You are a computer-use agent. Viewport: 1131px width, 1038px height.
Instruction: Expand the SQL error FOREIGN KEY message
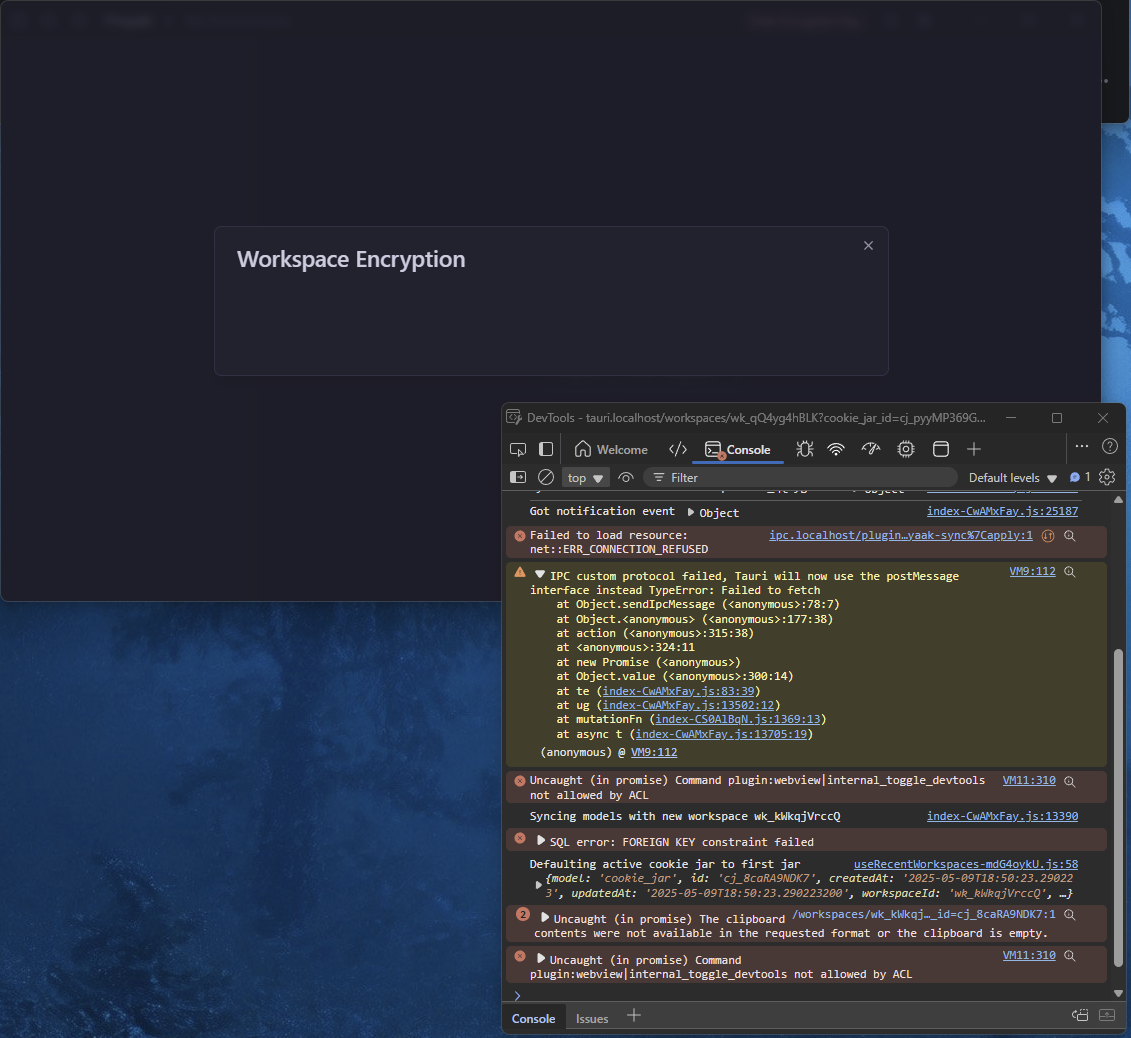pyautogui.click(x=542, y=841)
